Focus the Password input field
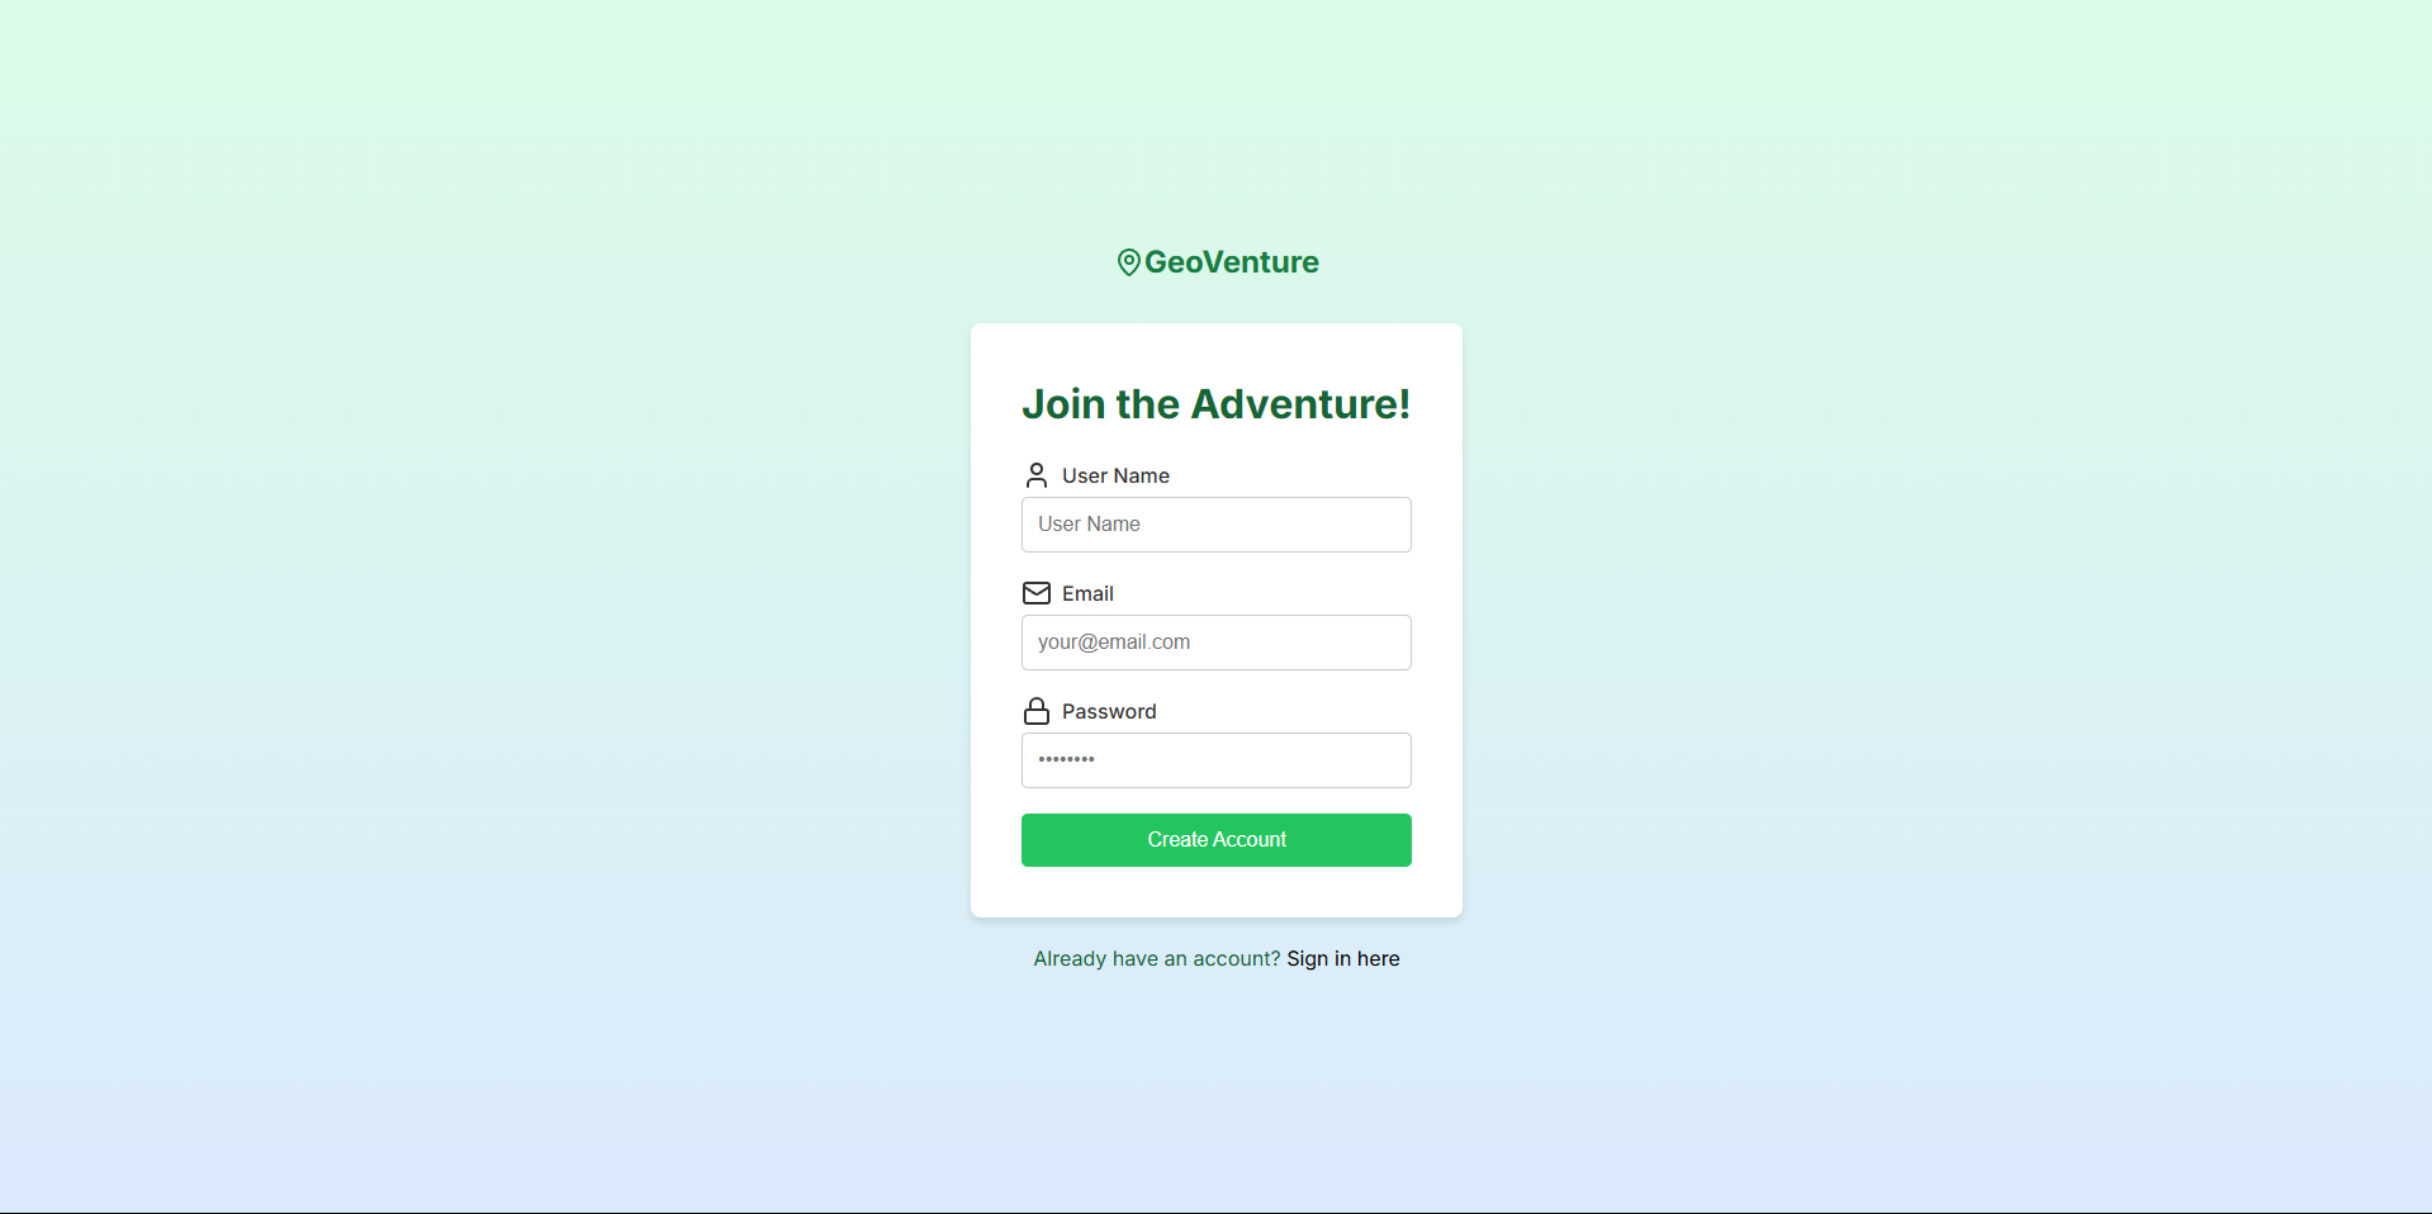Screen dimensions: 2432x1214 coord(1216,760)
